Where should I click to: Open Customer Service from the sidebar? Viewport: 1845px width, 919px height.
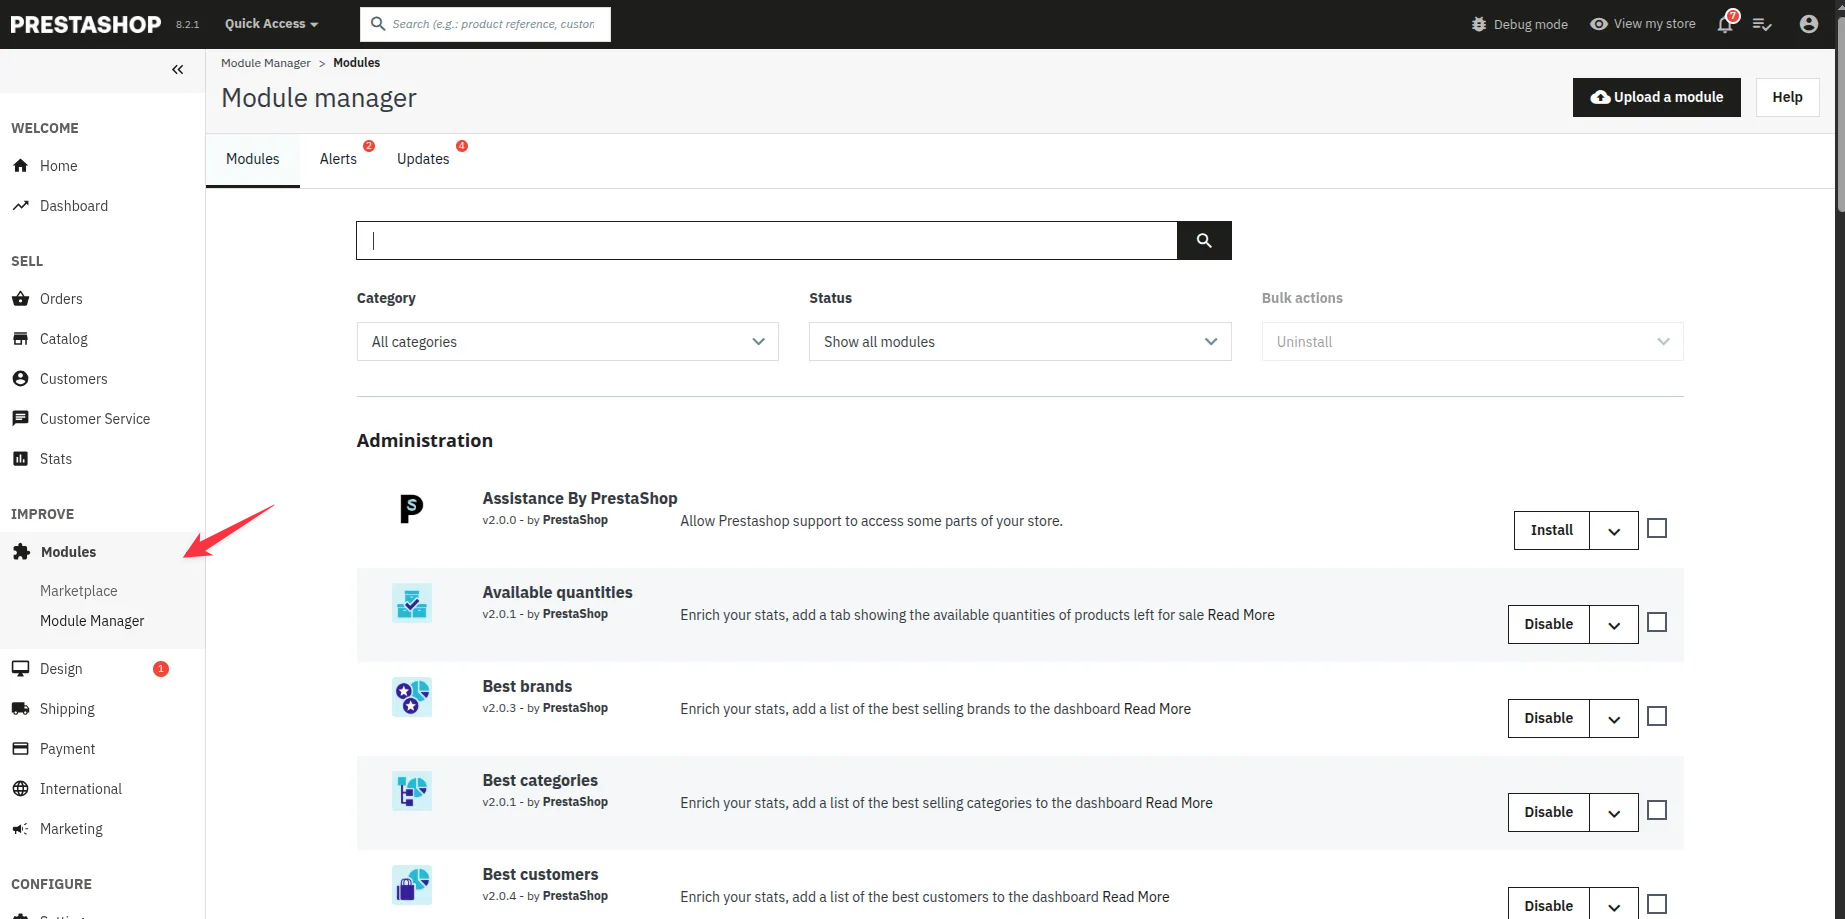(22, 418)
